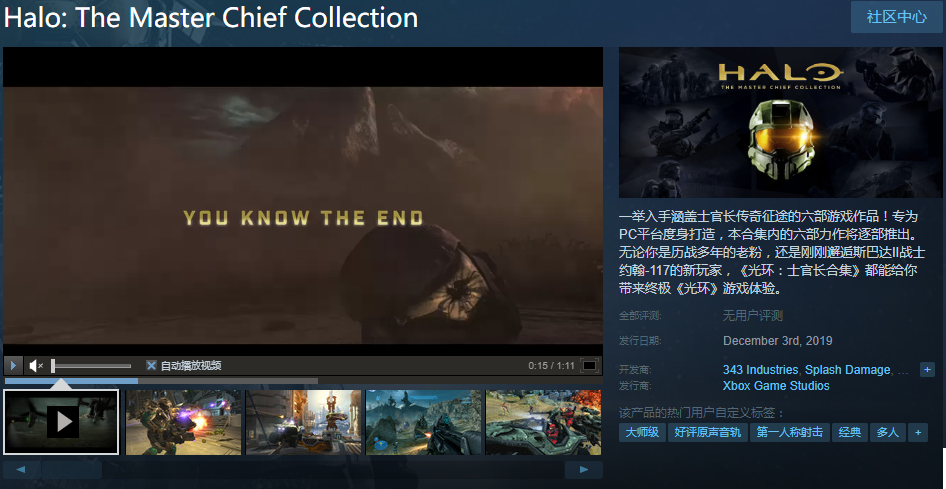The height and width of the screenshot is (489, 946).
Task: Open Xbox Game Studios publisher link
Action: (x=776, y=386)
